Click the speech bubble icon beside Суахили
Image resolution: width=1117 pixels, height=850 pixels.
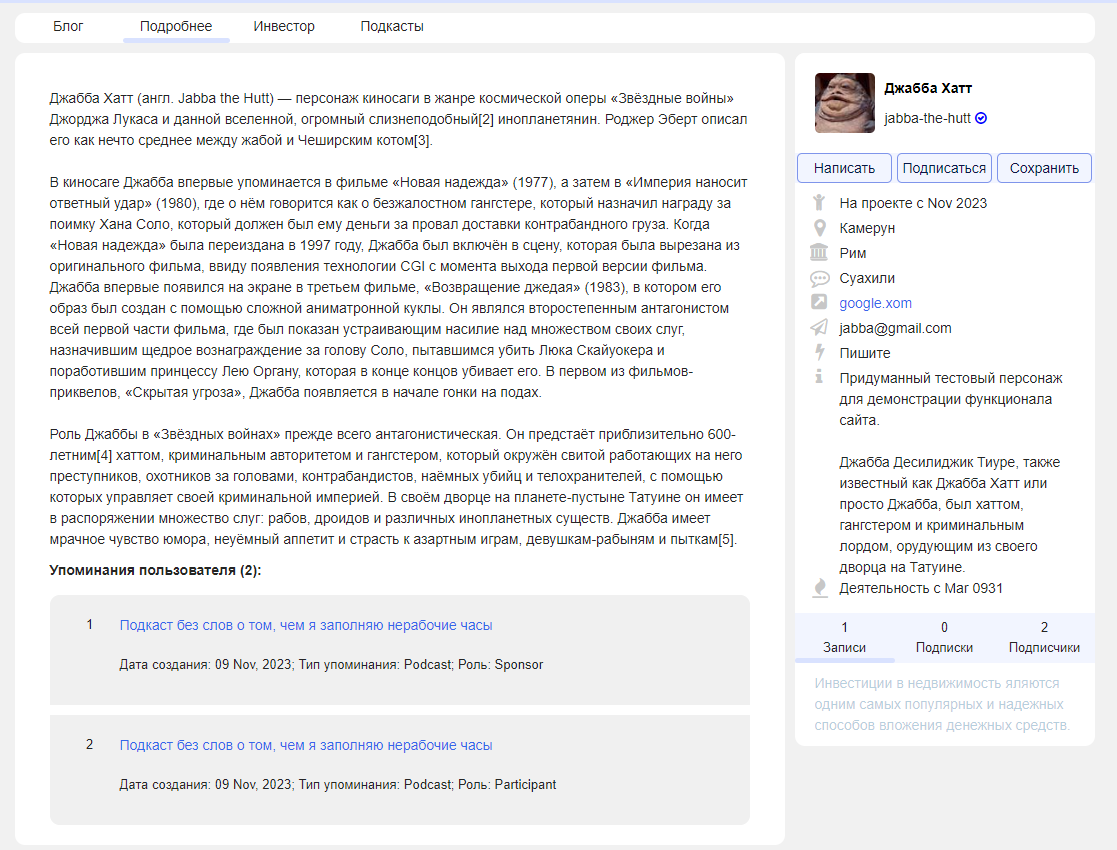tap(819, 278)
